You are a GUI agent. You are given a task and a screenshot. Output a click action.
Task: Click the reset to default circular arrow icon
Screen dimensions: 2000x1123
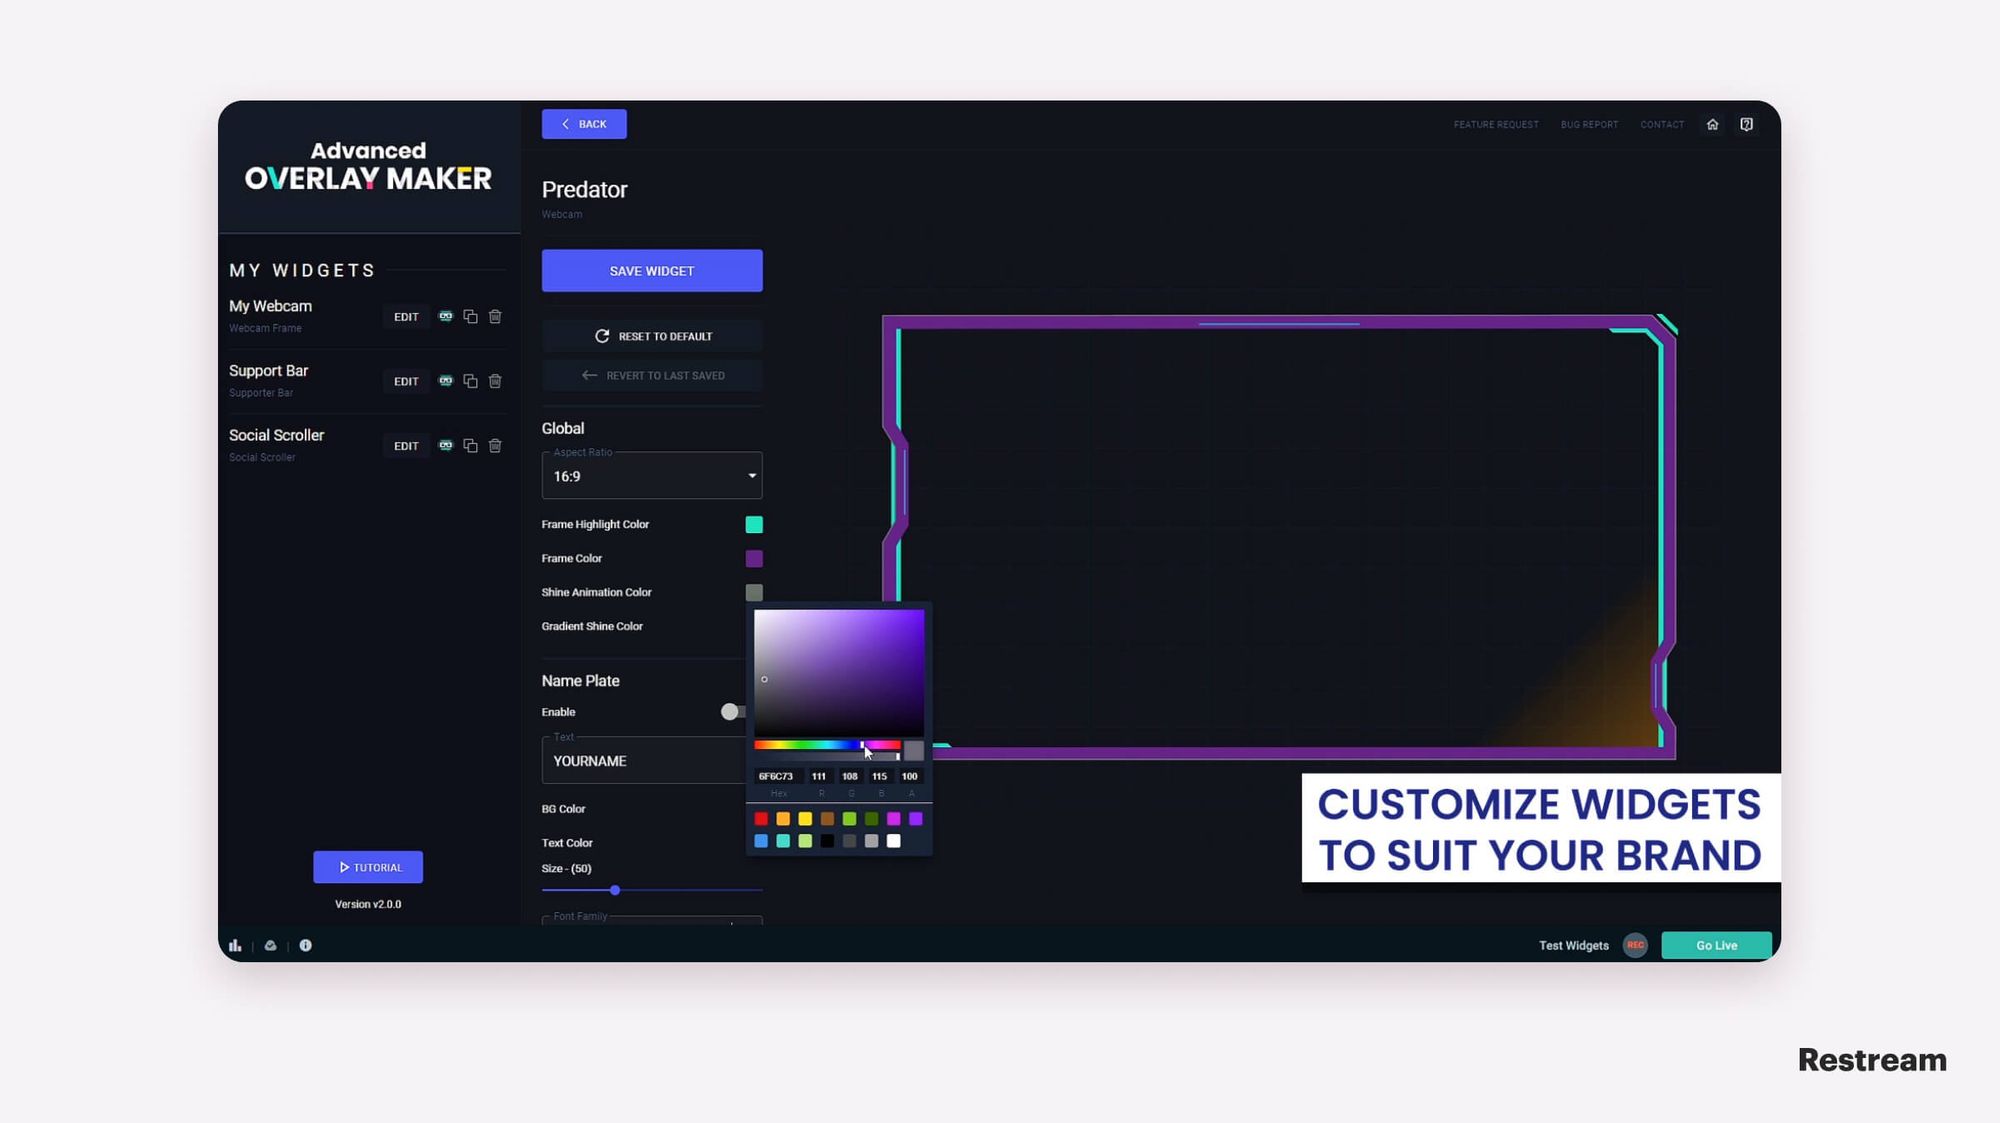[600, 335]
